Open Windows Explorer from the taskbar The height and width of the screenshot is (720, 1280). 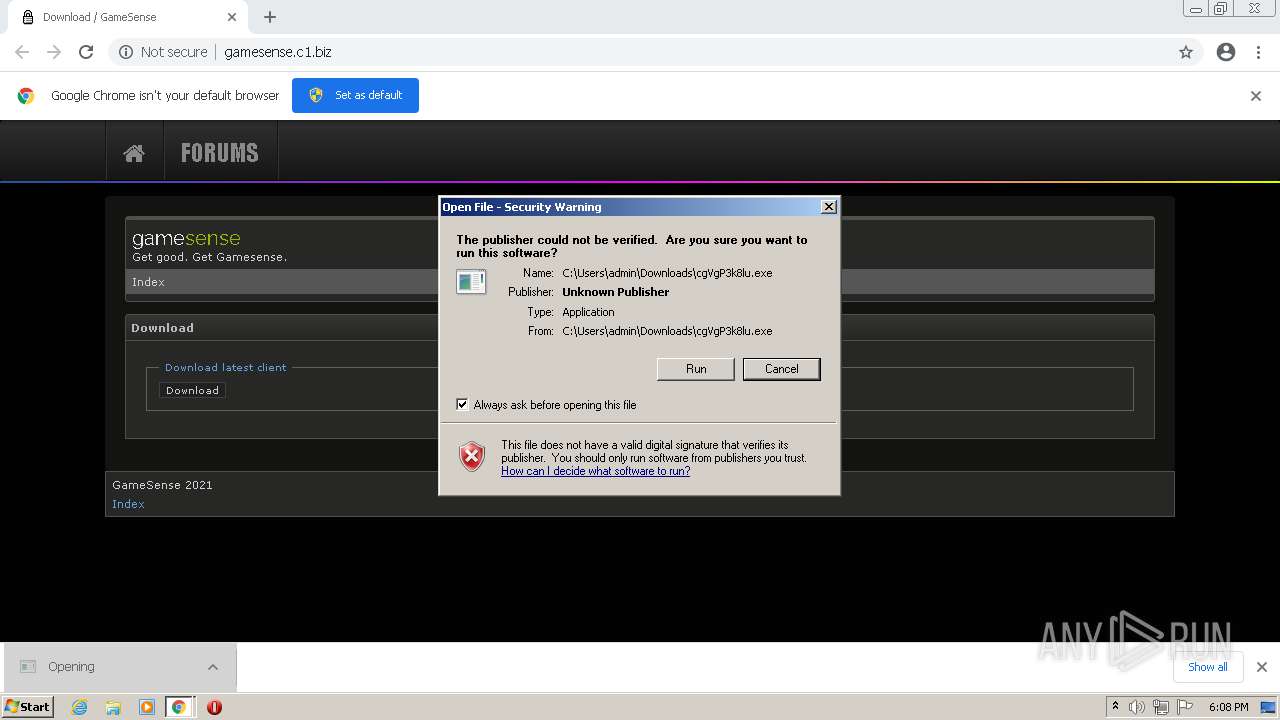[112, 707]
